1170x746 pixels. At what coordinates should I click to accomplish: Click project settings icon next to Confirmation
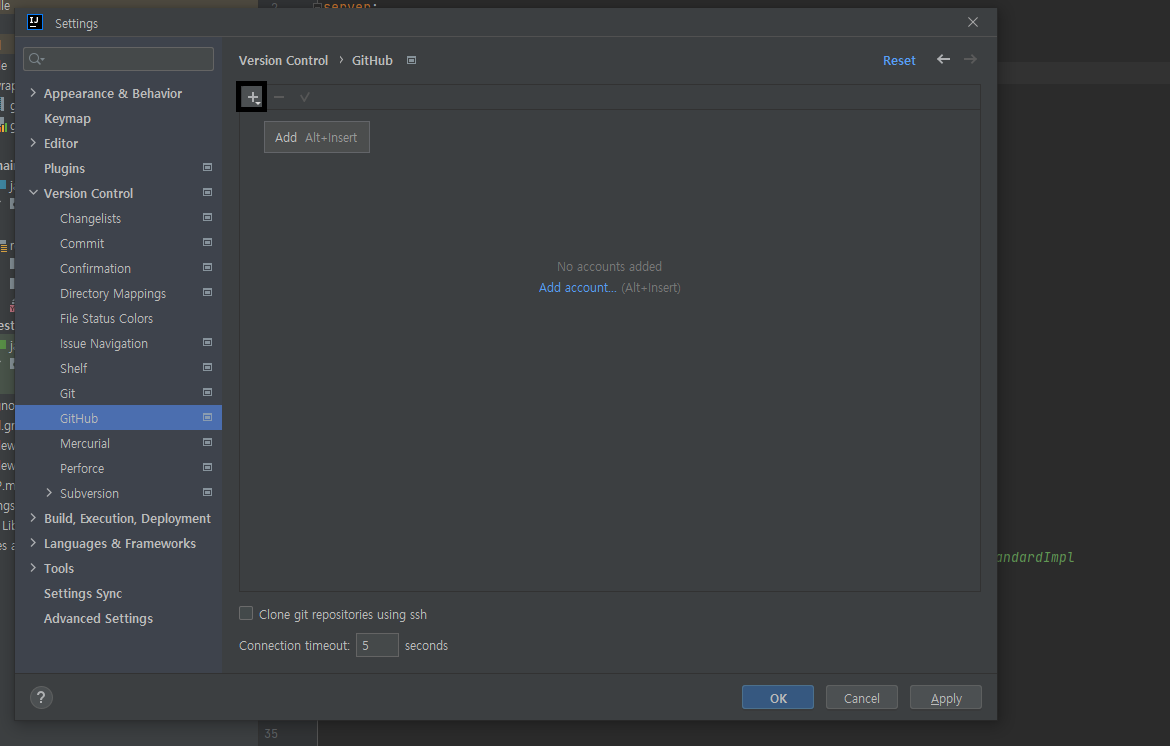click(x=207, y=267)
